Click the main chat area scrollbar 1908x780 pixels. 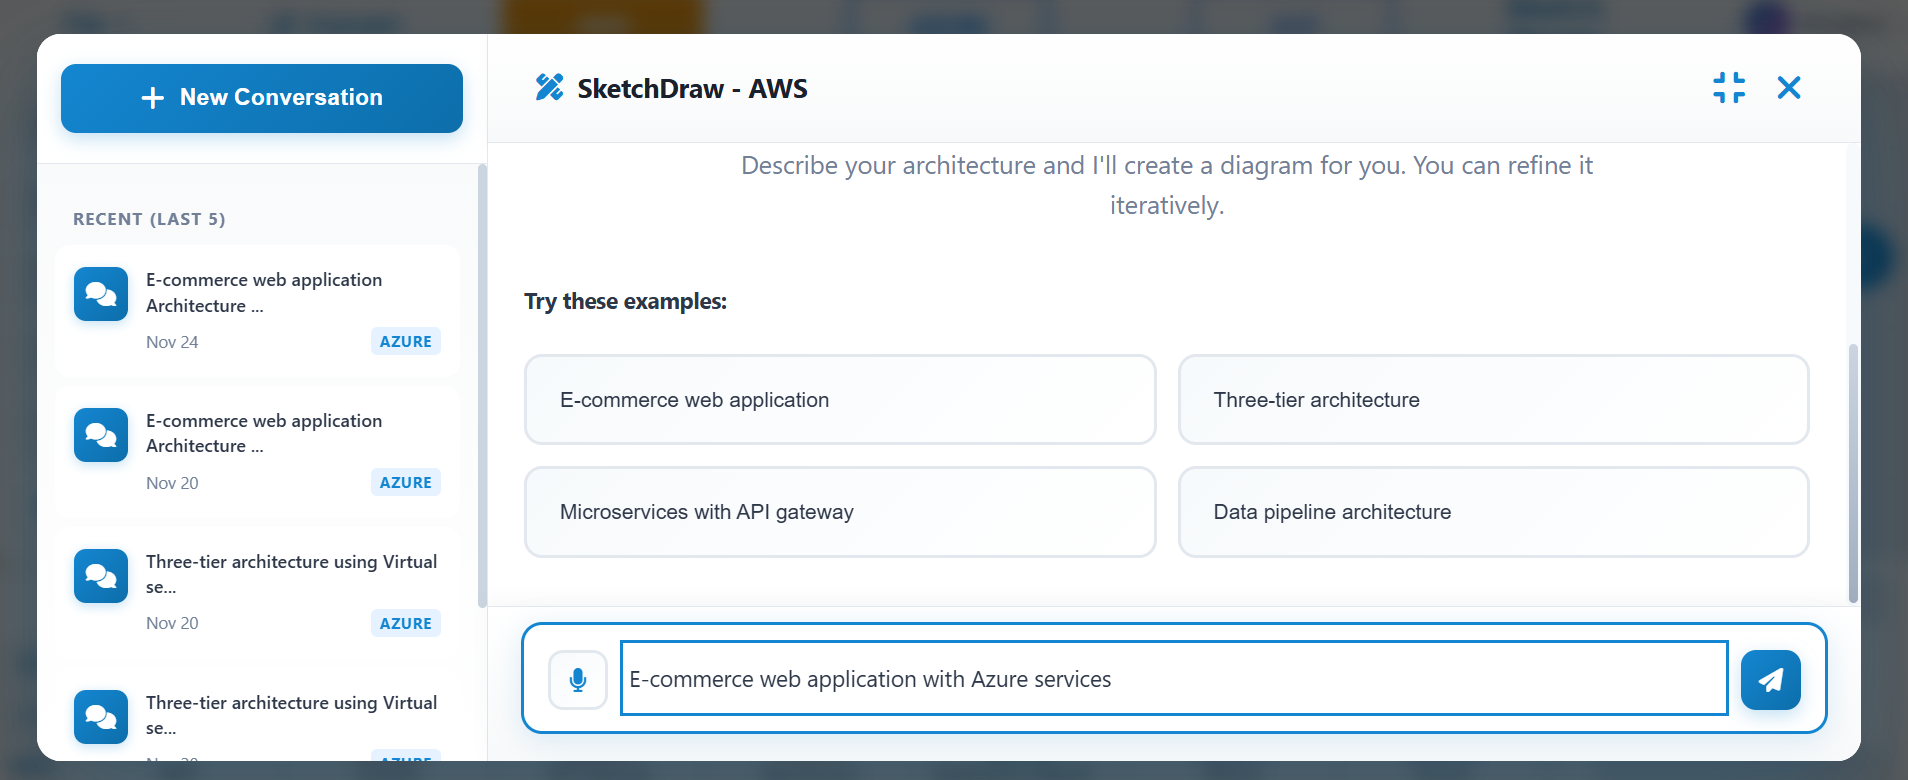pyautogui.click(x=1853, y=473)
